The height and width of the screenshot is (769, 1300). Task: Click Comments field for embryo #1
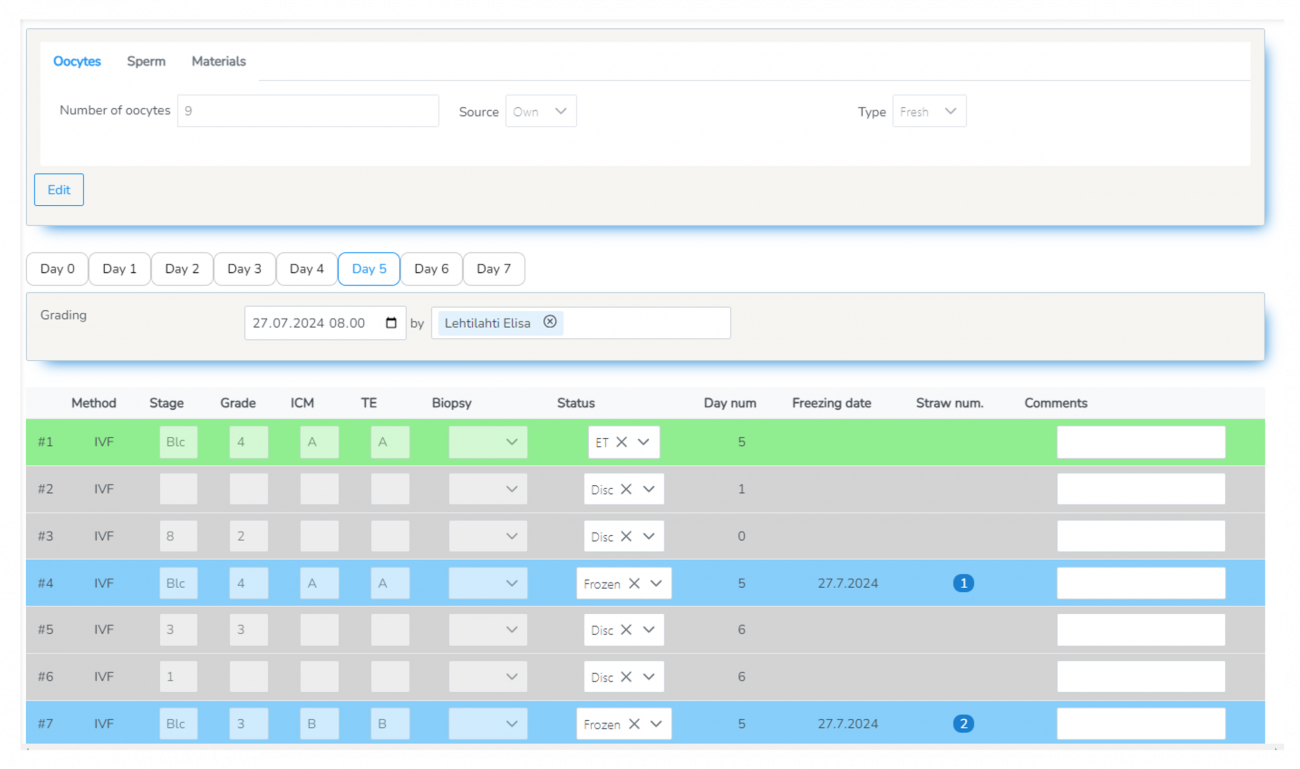(x=1140, y=442)
